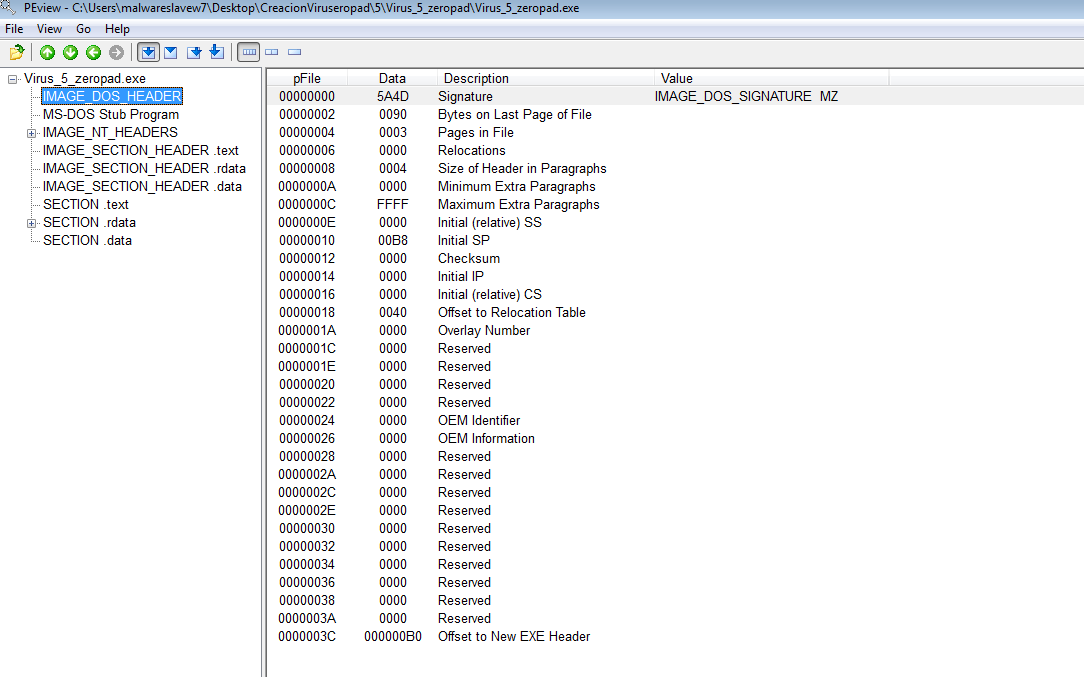Select the green Go Up navigation arrow
Viewport: 1084px width, 677px height.
tap(47, 52)
